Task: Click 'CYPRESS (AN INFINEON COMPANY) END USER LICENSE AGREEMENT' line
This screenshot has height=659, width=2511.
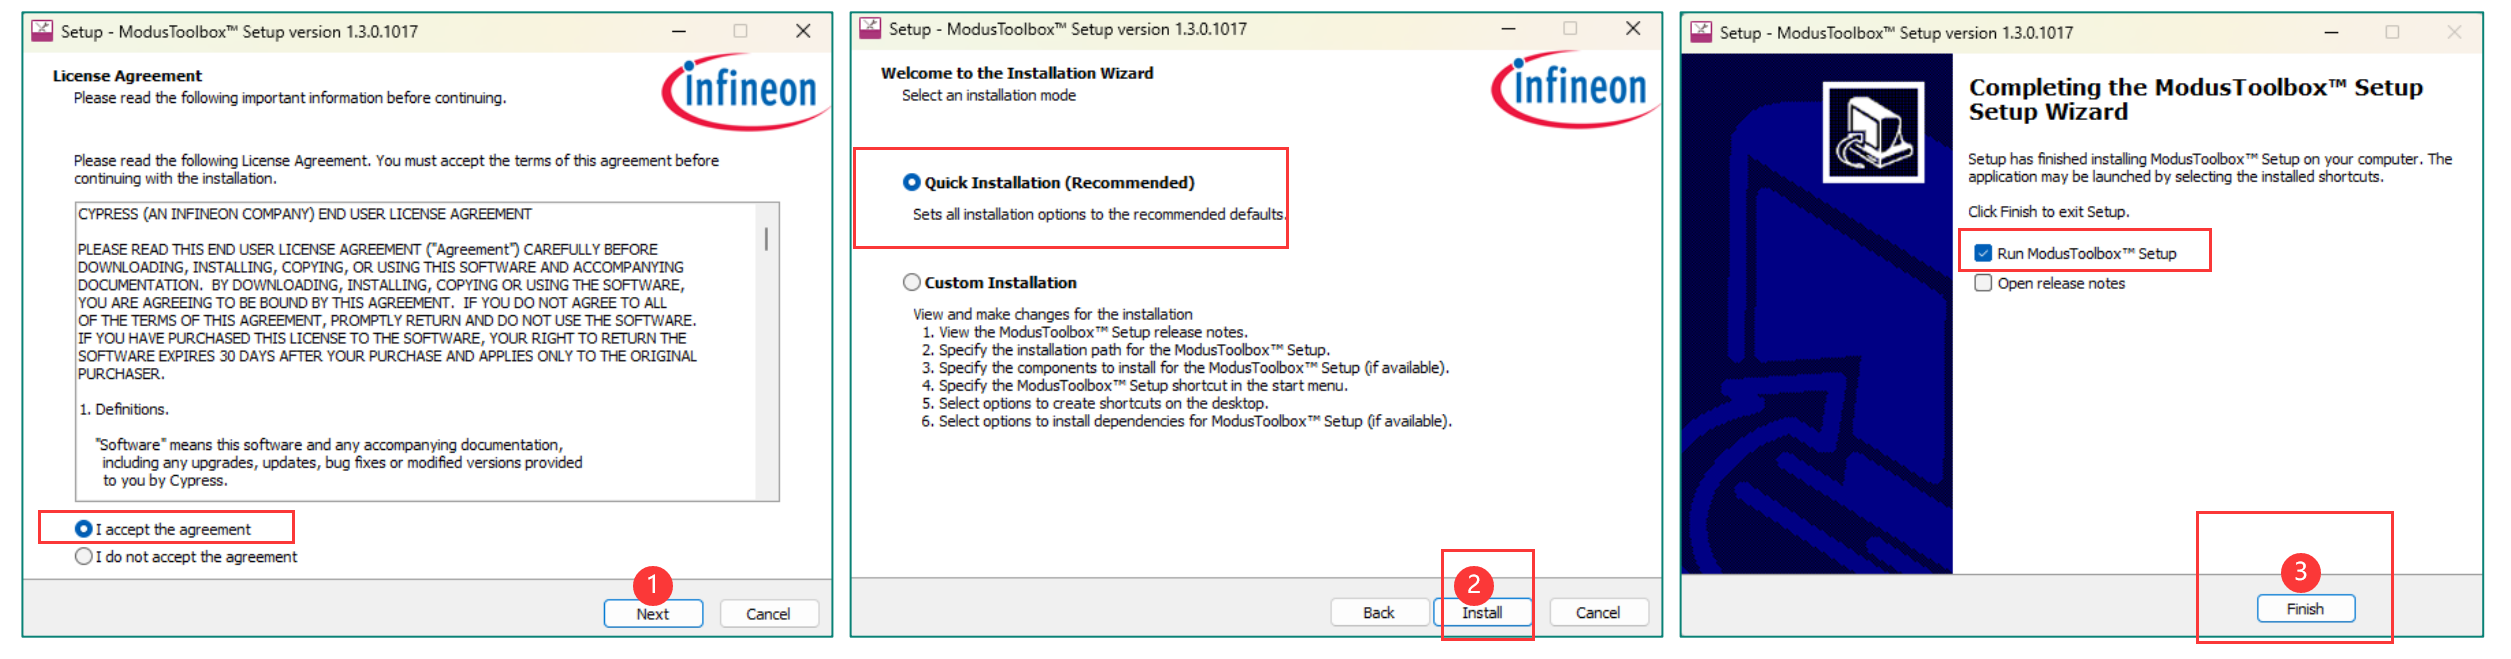Action: pos(305,215)
